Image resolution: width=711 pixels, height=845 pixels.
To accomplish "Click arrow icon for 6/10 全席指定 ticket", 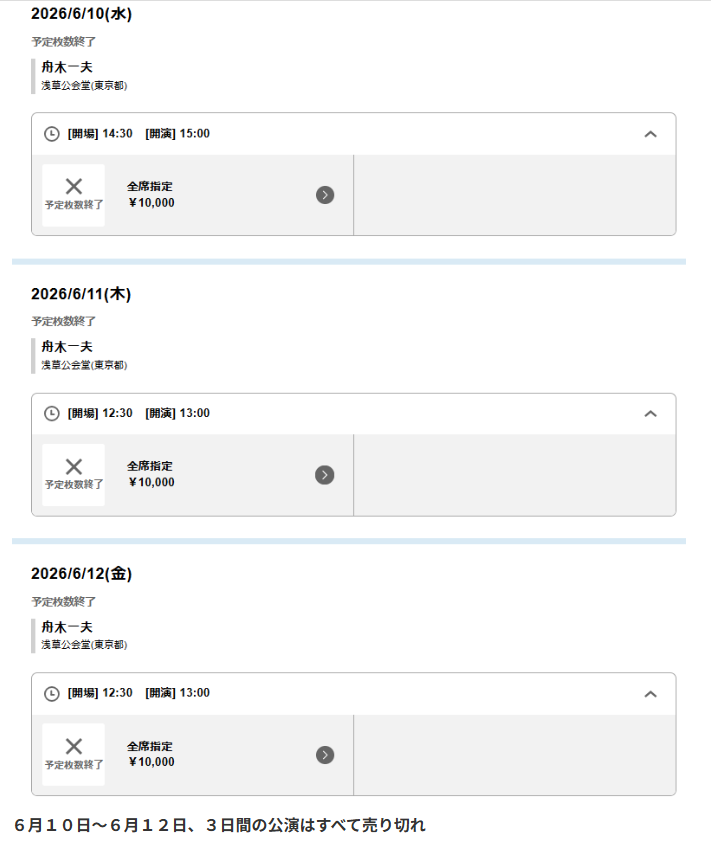I will tap(325, 195).
